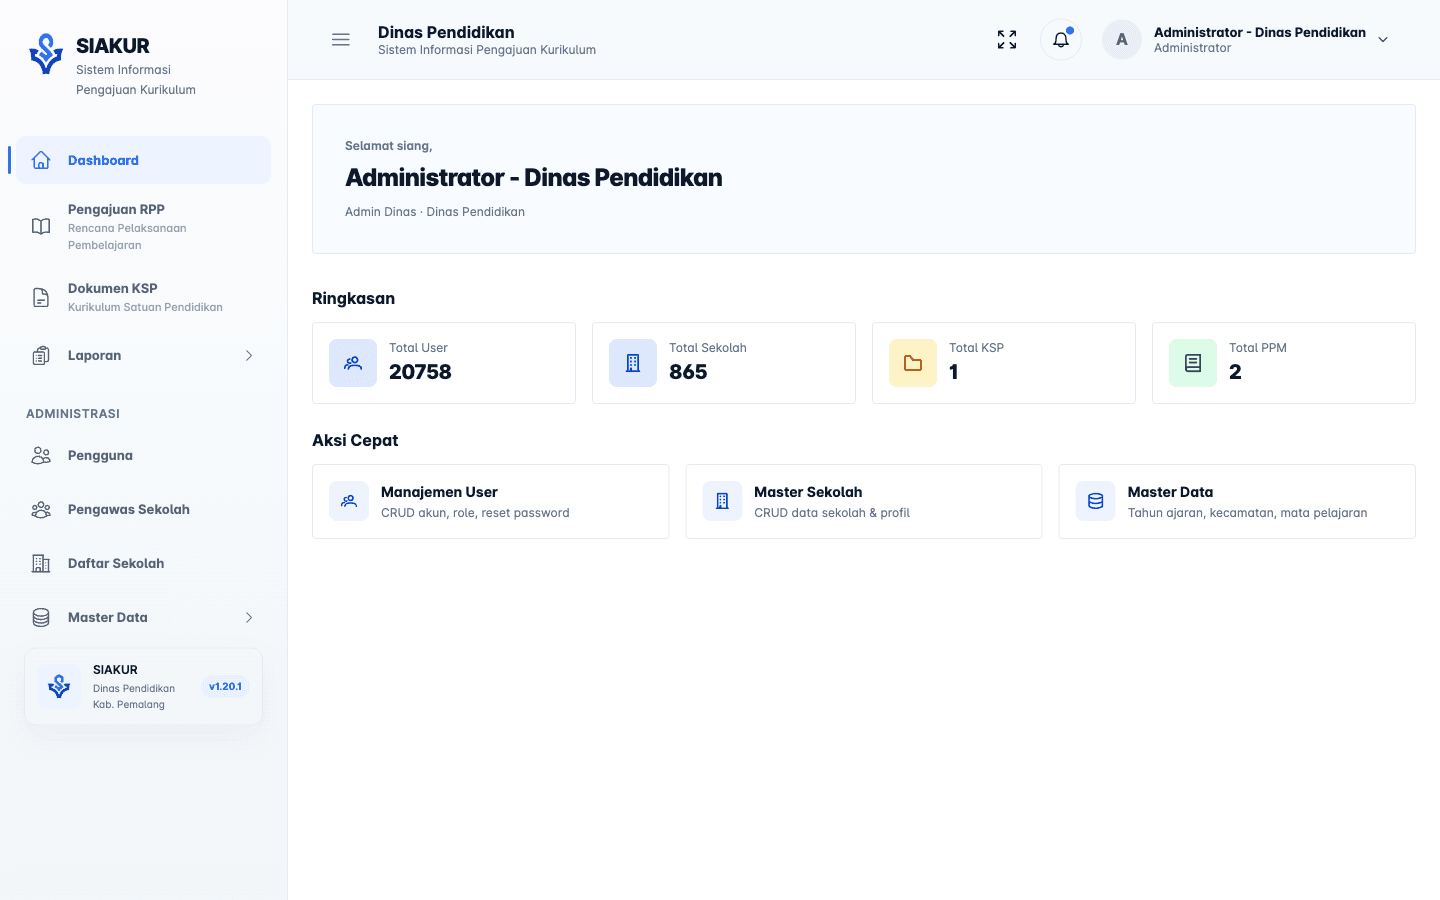The width and height of the screenshot is (1440, 900).
Task: Click the SIAKUR logo in sidebar header
Action: [46, 54]
